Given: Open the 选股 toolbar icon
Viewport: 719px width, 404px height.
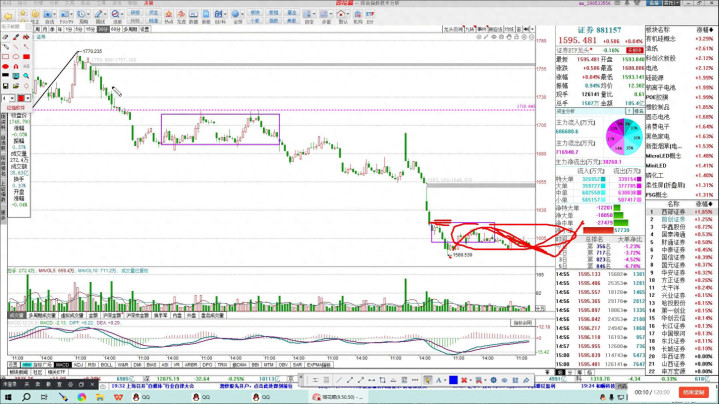Looking at the screenshot, I should [116, 17].
